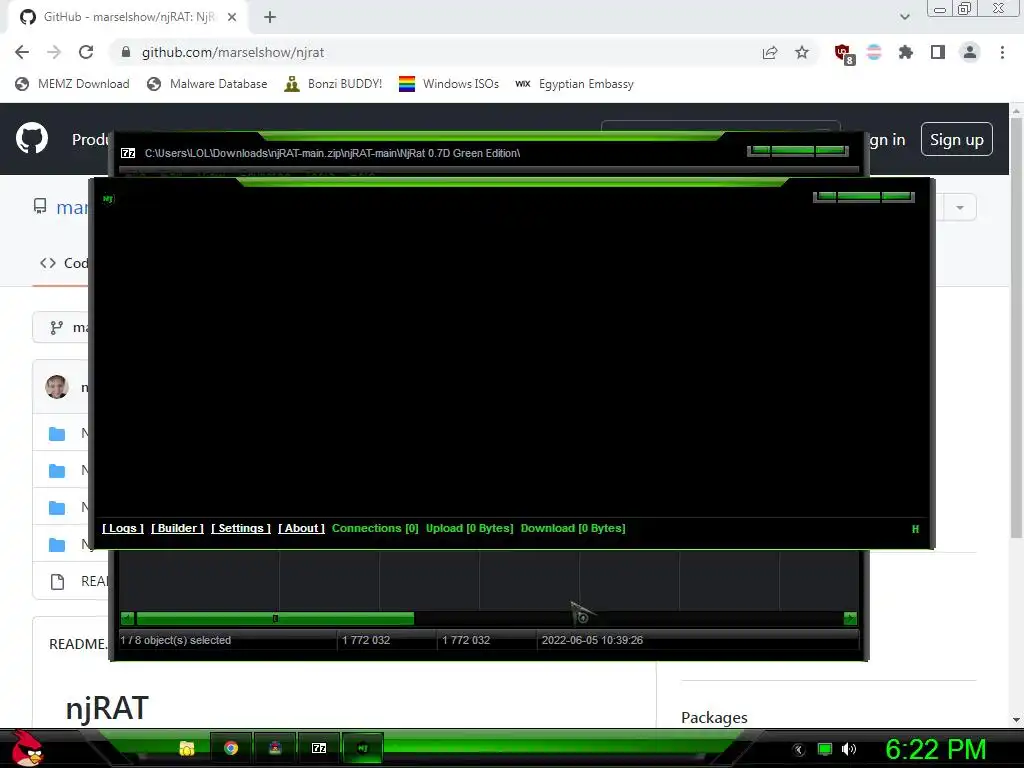Click Upload [0 Bytes] status text
Screen dimensions: 1024x768
coord(470,528)
